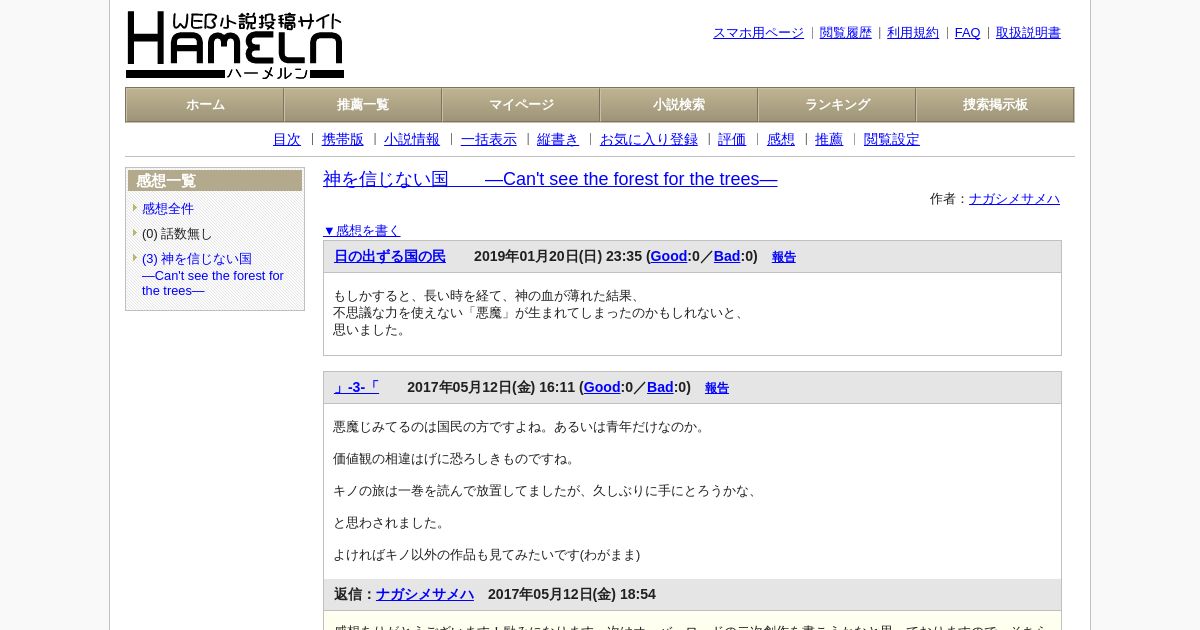Open the 感想 link in submenu

[781, 140]
